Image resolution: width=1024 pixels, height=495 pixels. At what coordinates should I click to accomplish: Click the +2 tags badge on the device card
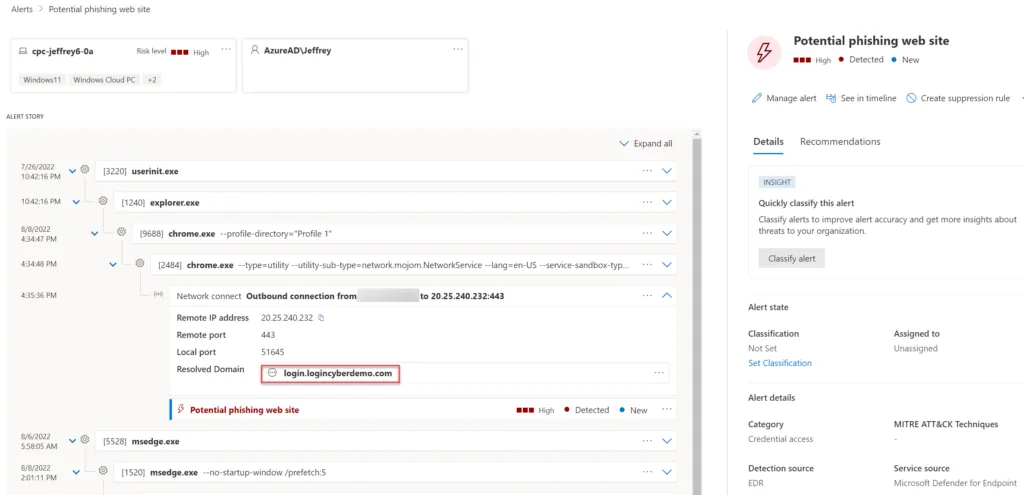click(152, 79)
